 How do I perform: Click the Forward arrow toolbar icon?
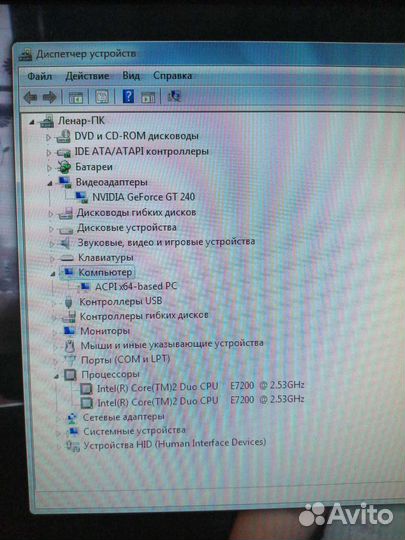(x=50, y=97)
